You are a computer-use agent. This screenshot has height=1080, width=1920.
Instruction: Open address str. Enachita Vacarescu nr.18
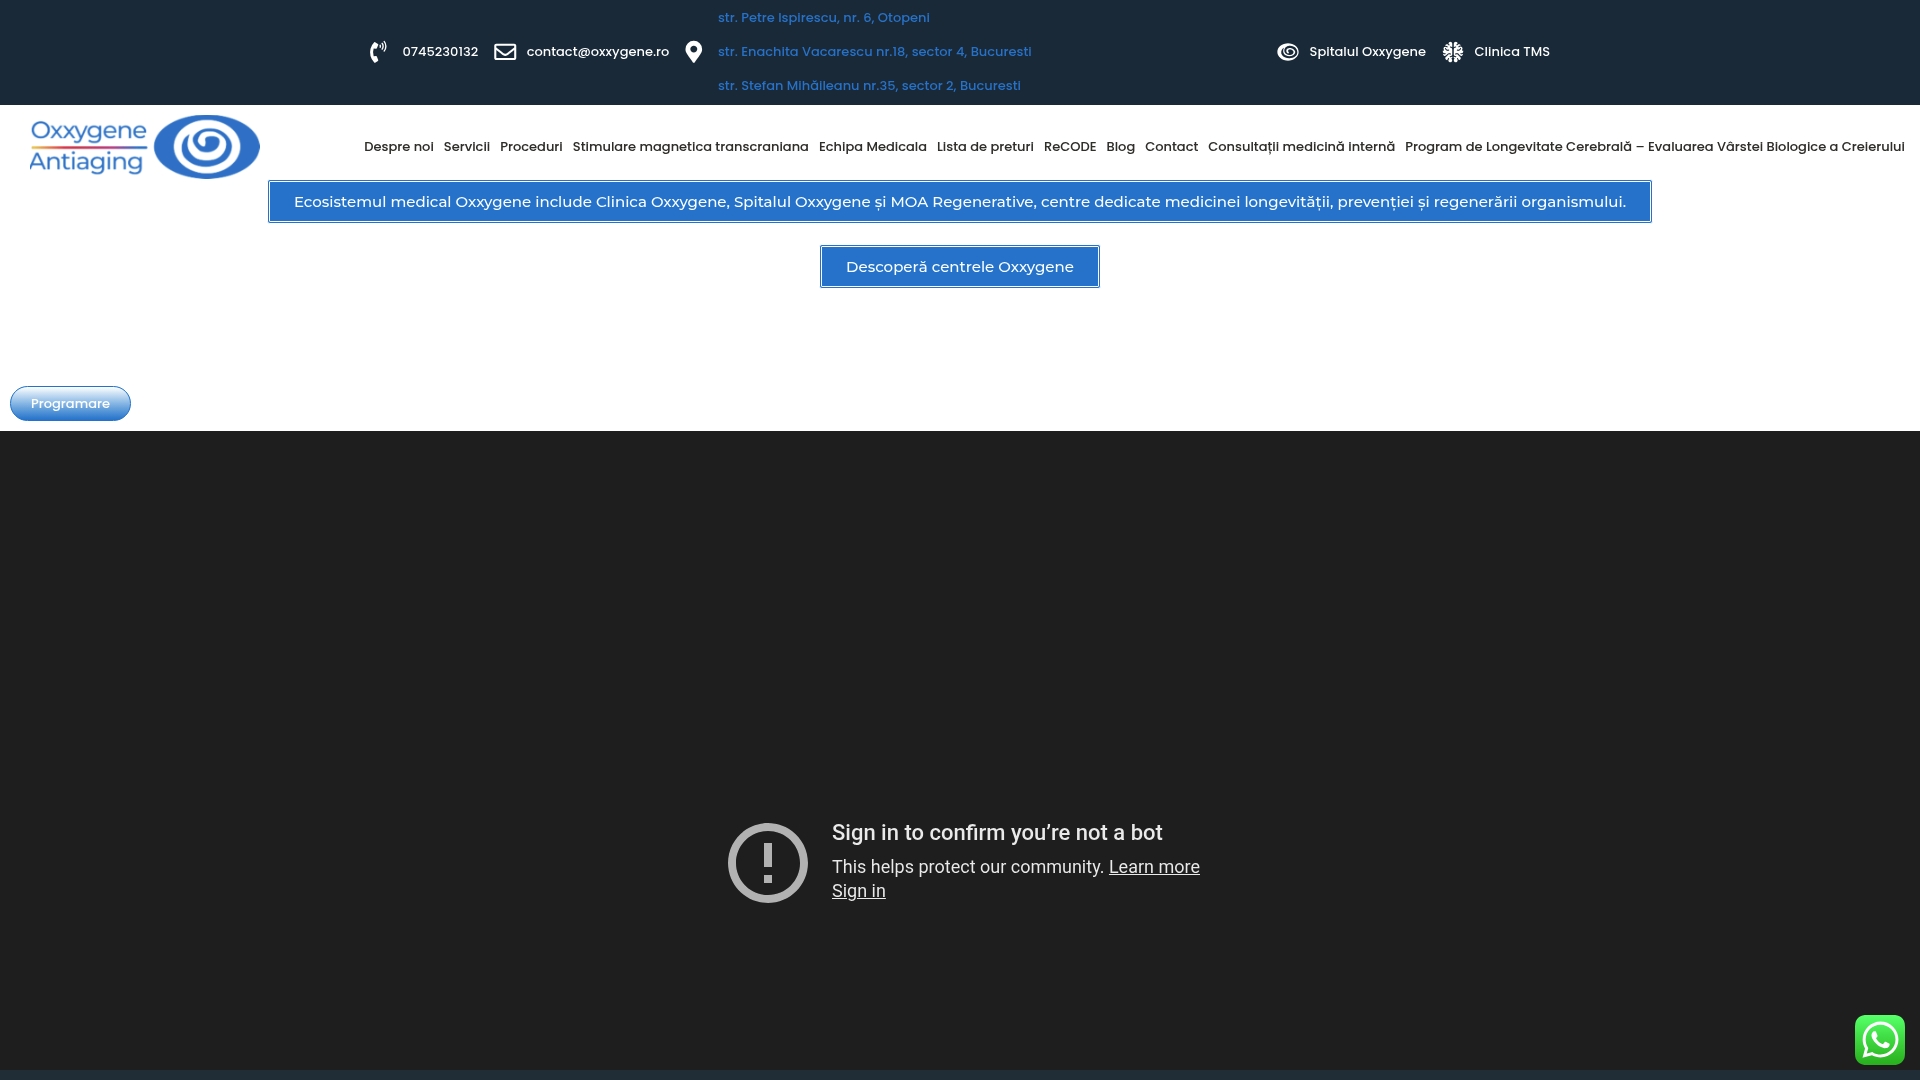pos(875,52)
